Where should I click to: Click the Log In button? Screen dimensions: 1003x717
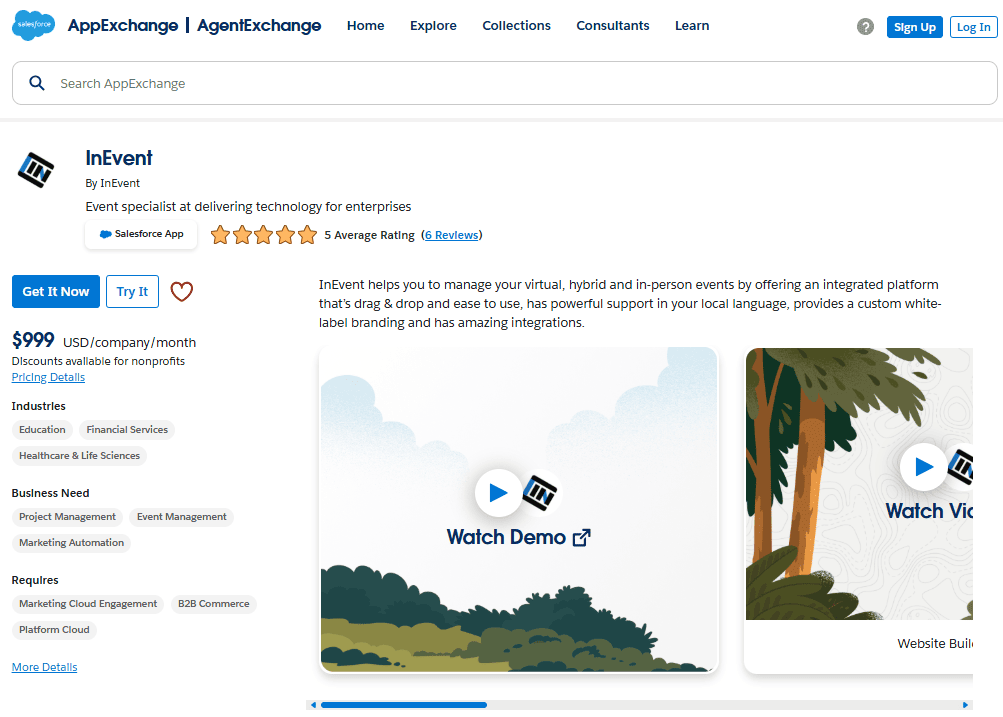(x=973, y=27)
